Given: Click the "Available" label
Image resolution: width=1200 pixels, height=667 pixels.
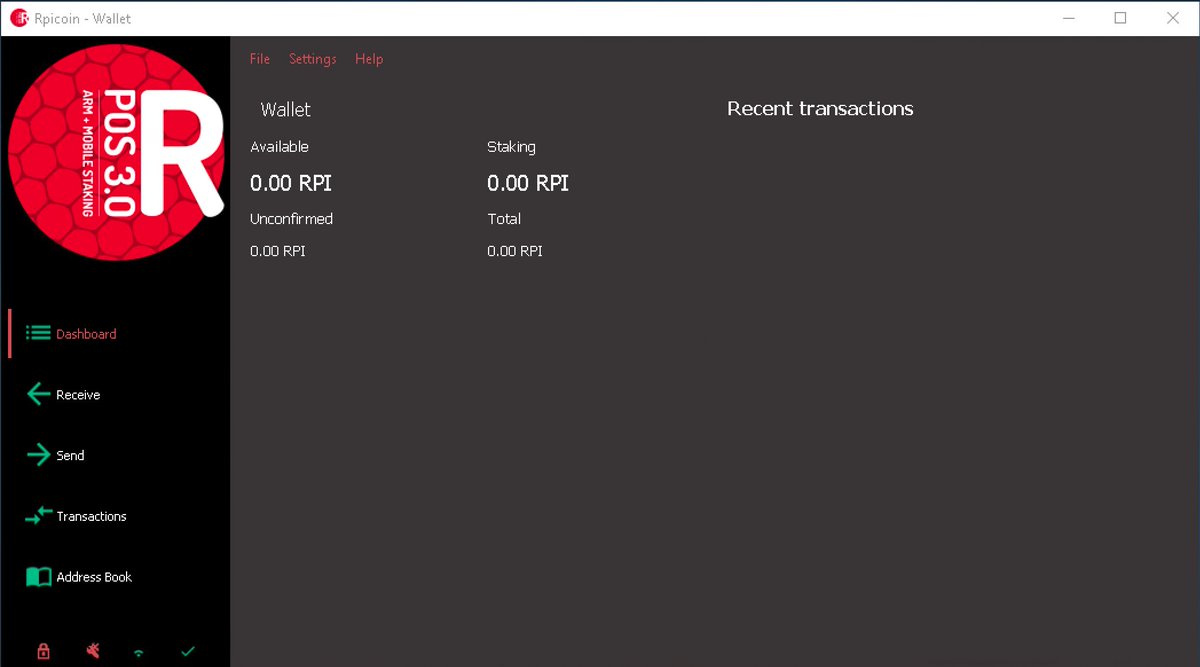Looking at the screenshot, I should pyautogui.click(x=279, y=147).
